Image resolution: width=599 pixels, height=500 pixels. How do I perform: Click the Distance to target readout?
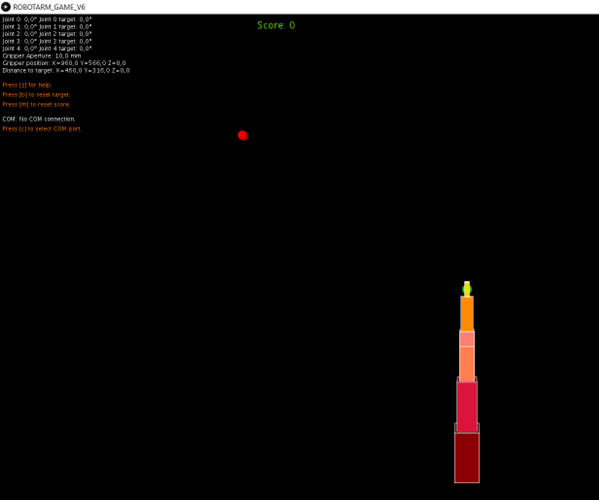(66, 71)
